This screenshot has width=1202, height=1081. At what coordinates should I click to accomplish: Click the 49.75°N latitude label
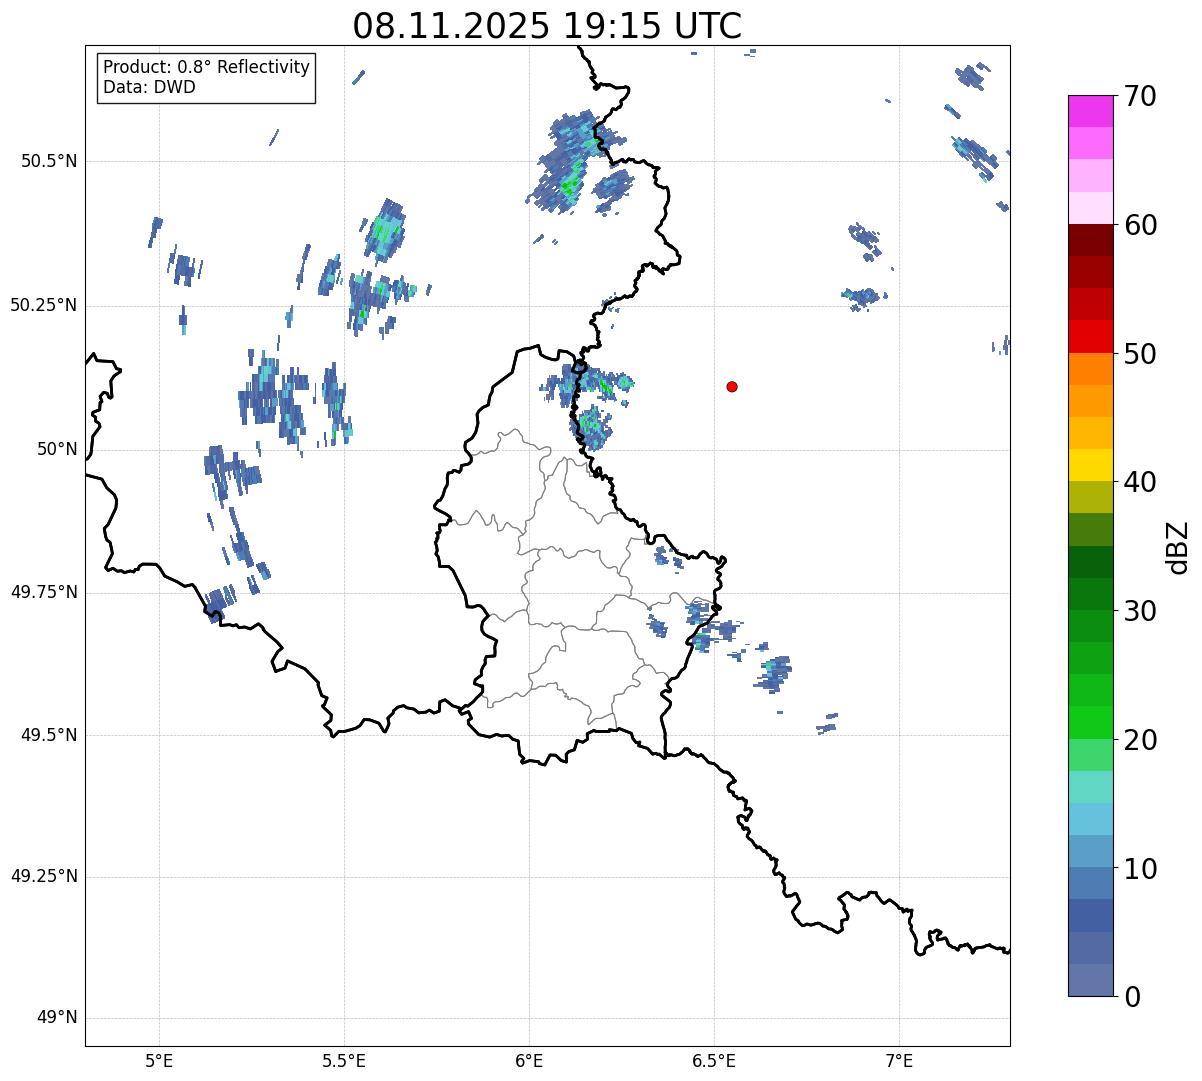(44, 592)
